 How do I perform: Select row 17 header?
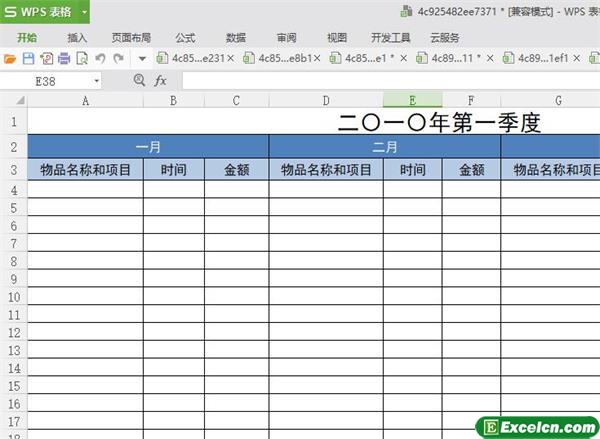click(14, 421)
